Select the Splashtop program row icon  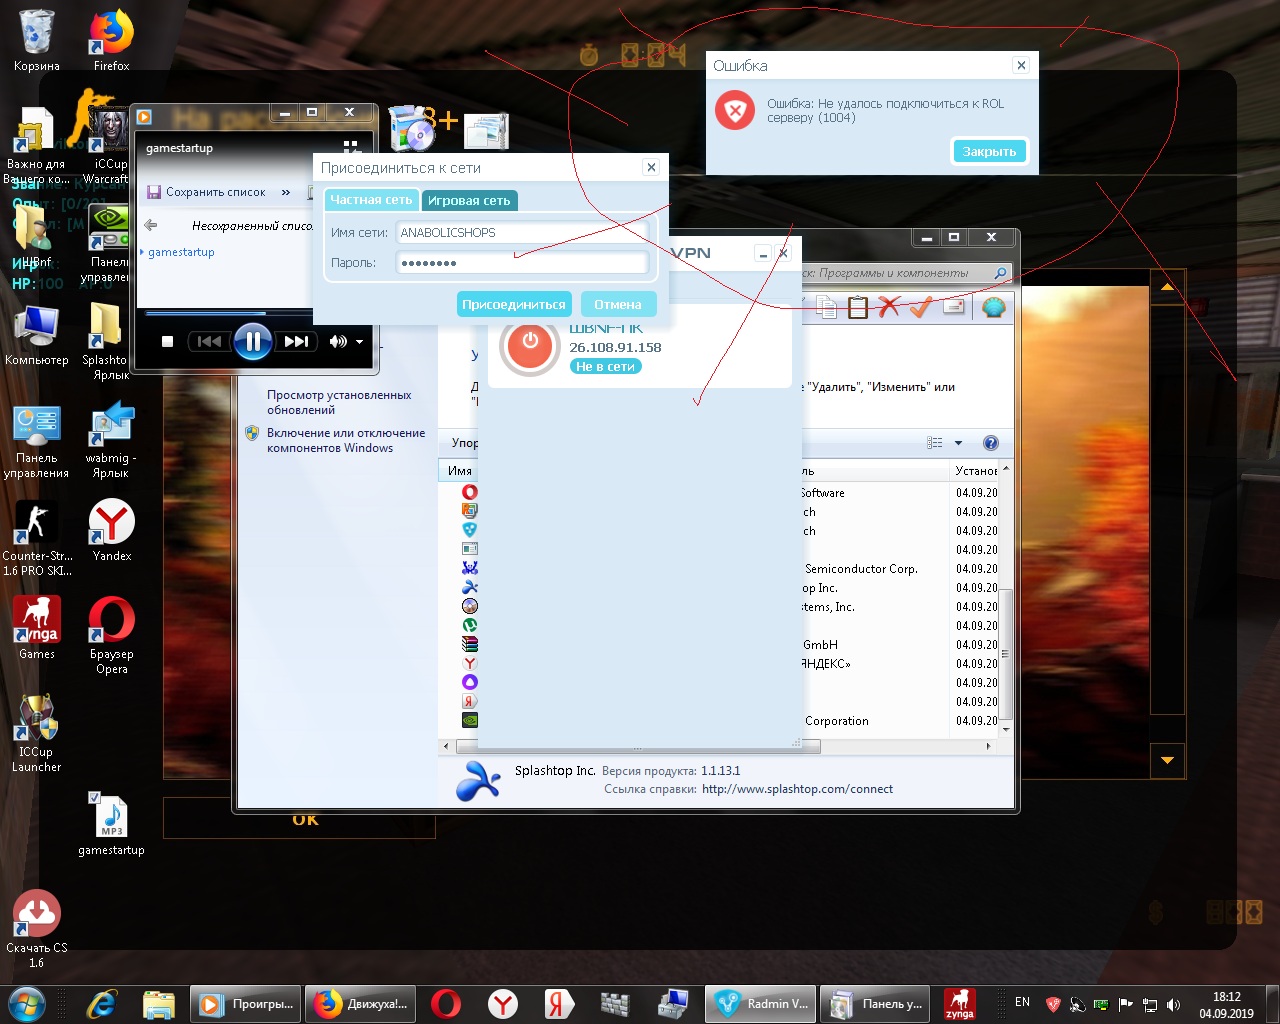click(x=469, y=587)
